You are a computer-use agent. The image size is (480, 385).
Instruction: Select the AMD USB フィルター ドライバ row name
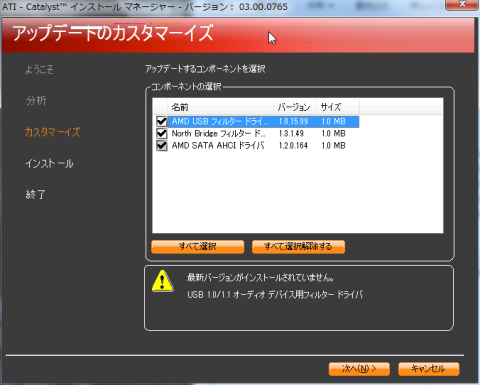(x=220, y=122)
